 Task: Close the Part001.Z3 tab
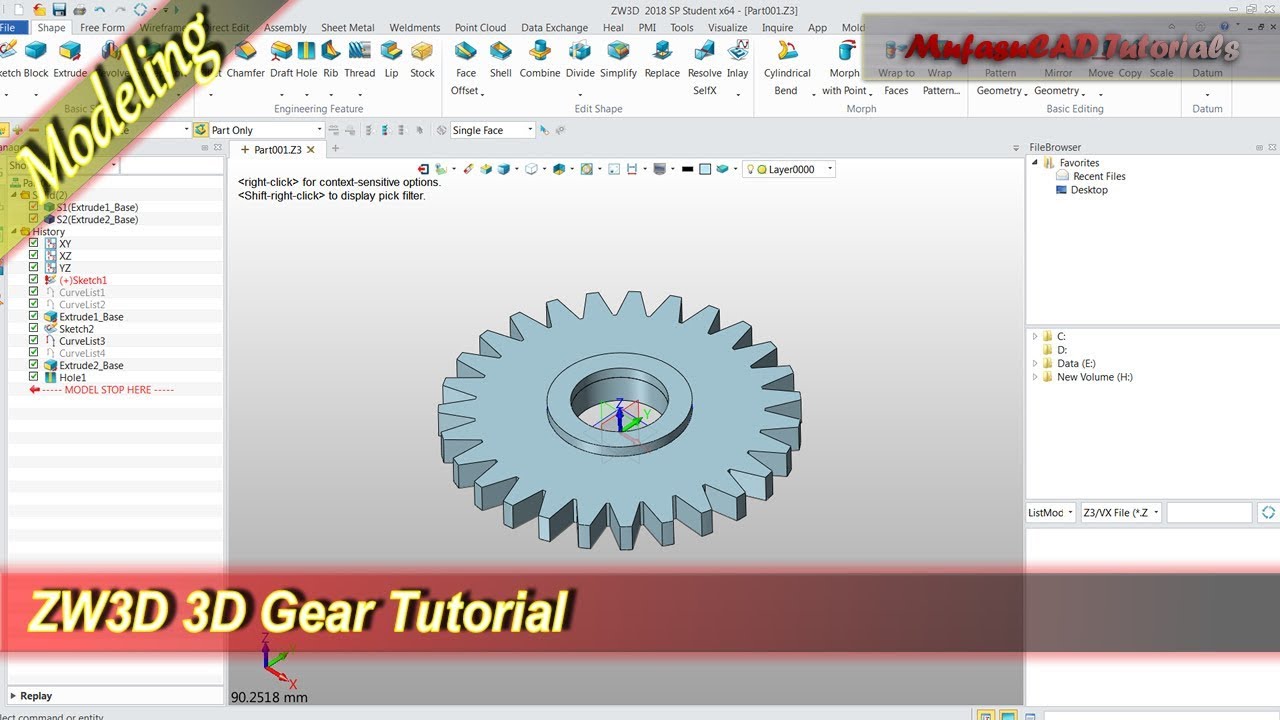311,149
